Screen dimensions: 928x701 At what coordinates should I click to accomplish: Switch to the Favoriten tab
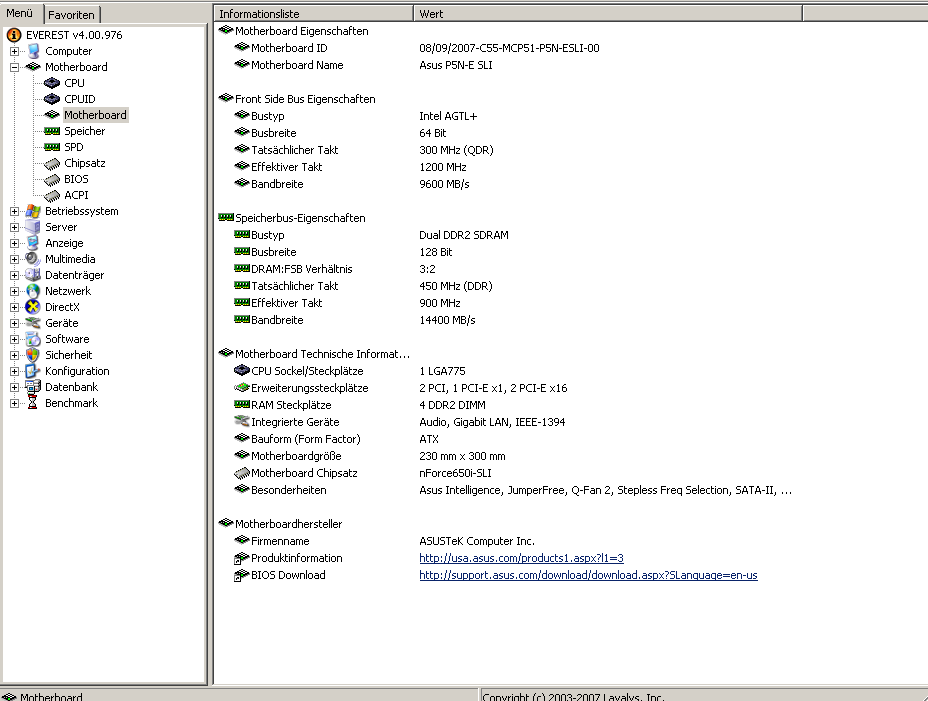[71, 15]
